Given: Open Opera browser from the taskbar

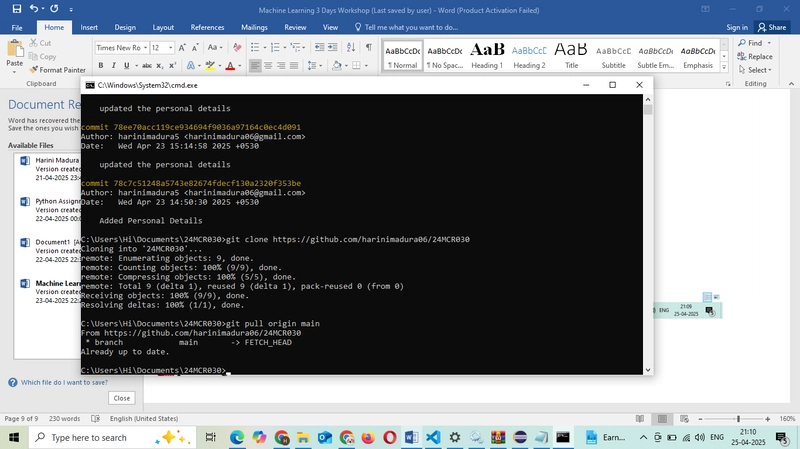Looking at the screenshot, I should tap(390, 437).
